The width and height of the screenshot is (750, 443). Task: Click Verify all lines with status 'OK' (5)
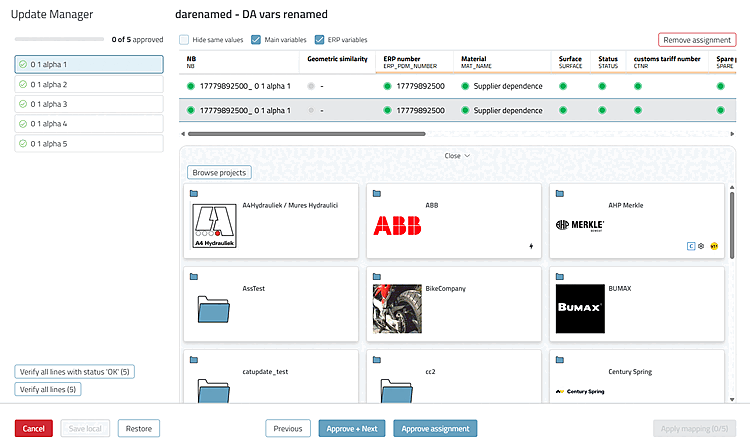pyautogui.click(x=75, y=372)
